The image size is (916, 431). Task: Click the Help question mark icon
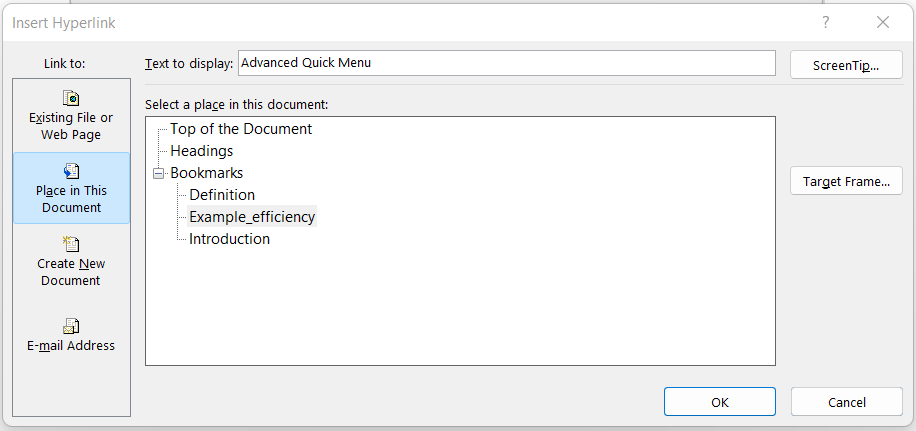826,22
